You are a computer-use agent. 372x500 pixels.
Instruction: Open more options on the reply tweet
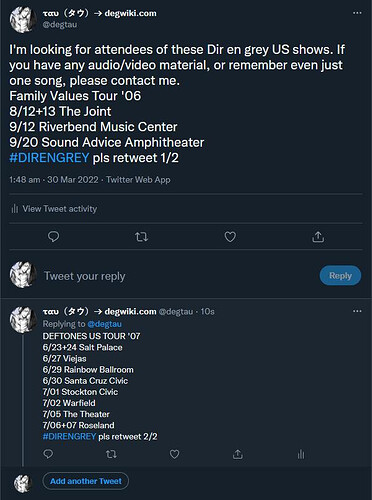click(x=357, y=311)
